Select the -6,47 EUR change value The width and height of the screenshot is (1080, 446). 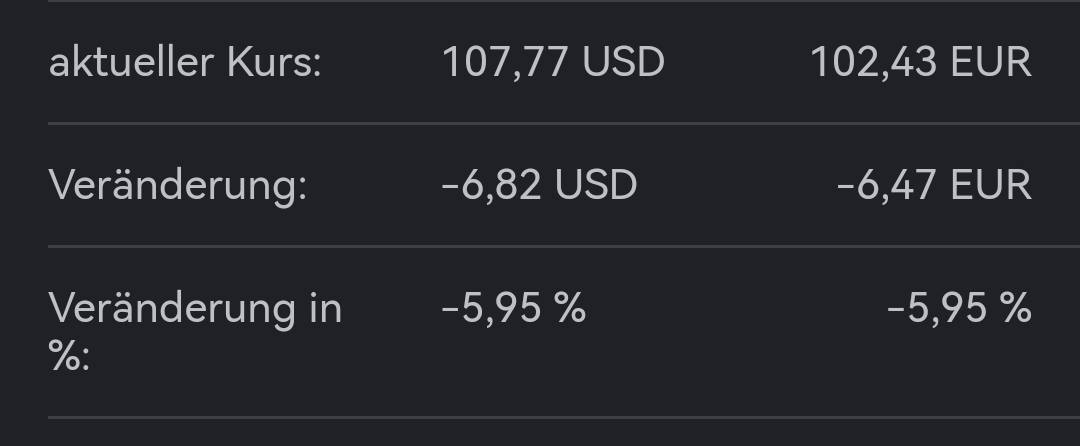(934, 186)
